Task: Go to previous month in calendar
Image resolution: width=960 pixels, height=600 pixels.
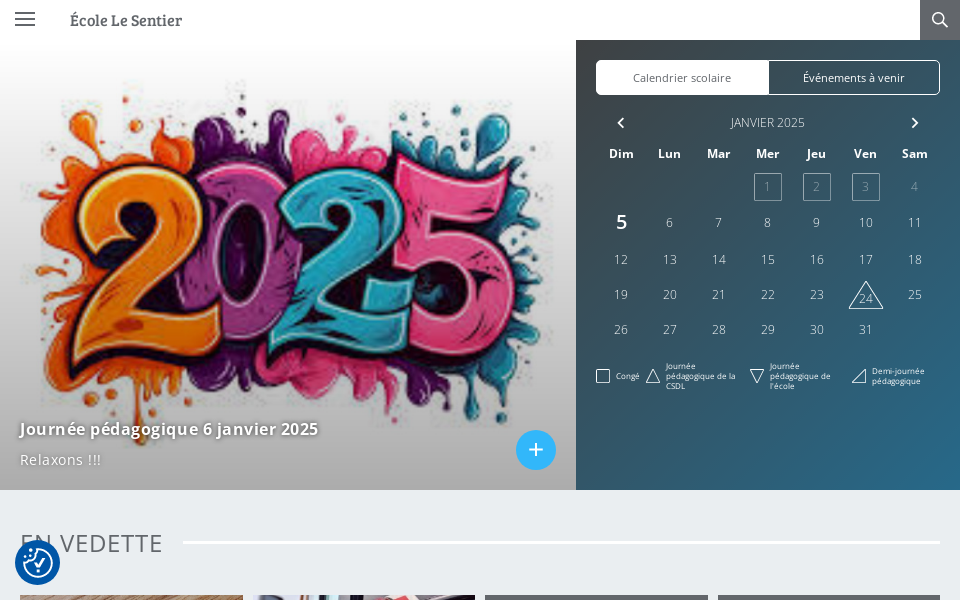Action: pos(621,123)
